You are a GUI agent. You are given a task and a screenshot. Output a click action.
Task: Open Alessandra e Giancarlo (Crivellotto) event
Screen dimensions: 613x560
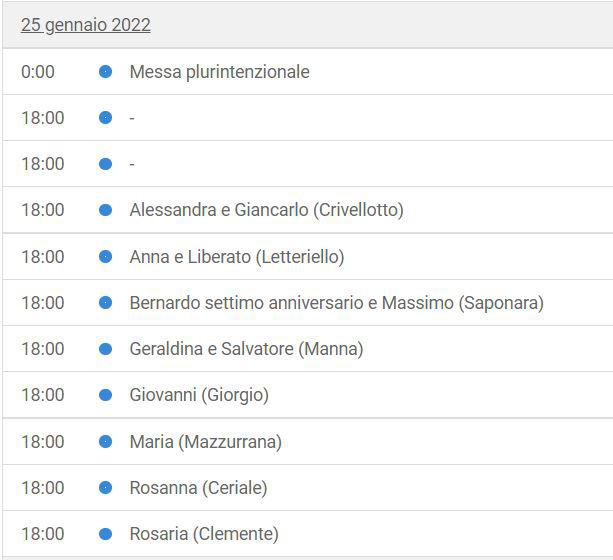coord(266,210)
